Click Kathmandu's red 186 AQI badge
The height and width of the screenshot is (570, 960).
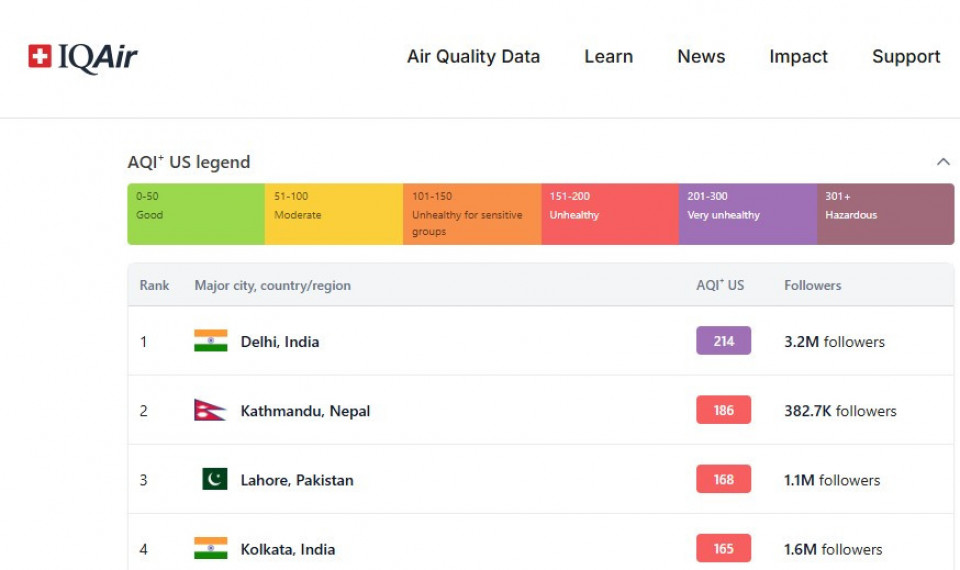click(x=723, y=410)
